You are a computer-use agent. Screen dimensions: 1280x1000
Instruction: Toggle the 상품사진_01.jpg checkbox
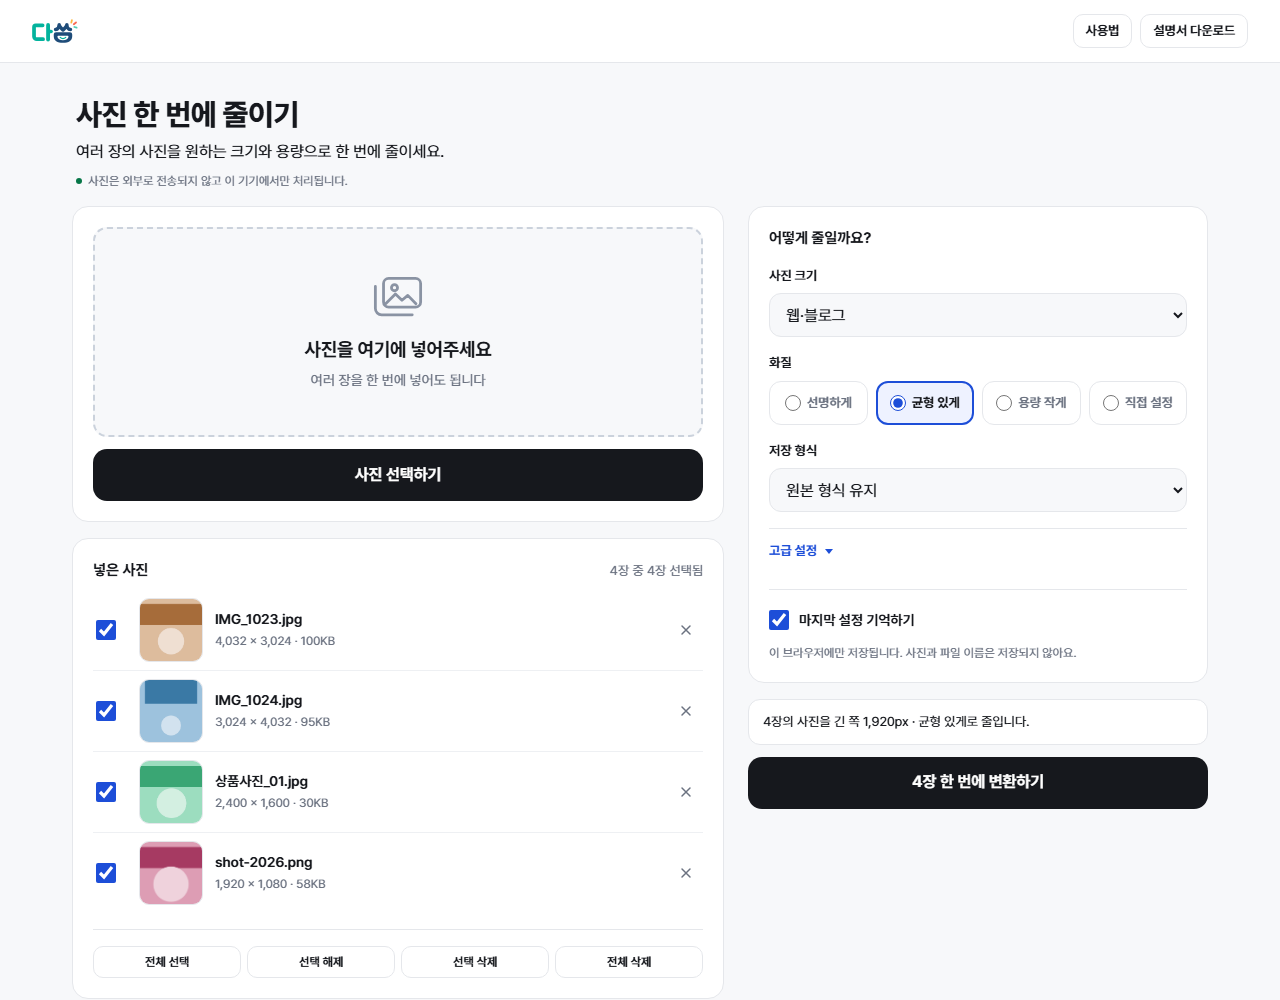tap(106, 792)
